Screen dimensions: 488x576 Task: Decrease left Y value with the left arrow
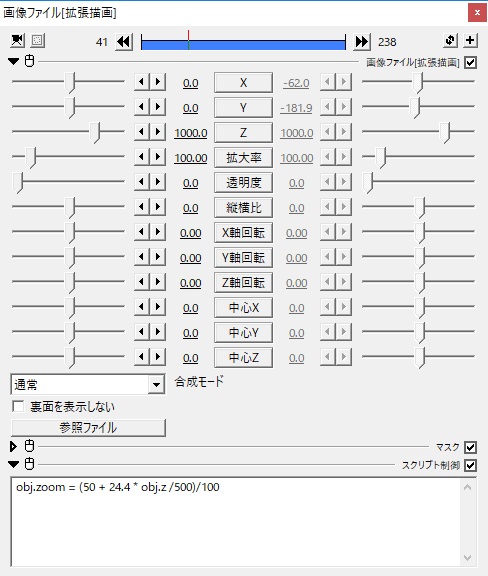[142, 107]
